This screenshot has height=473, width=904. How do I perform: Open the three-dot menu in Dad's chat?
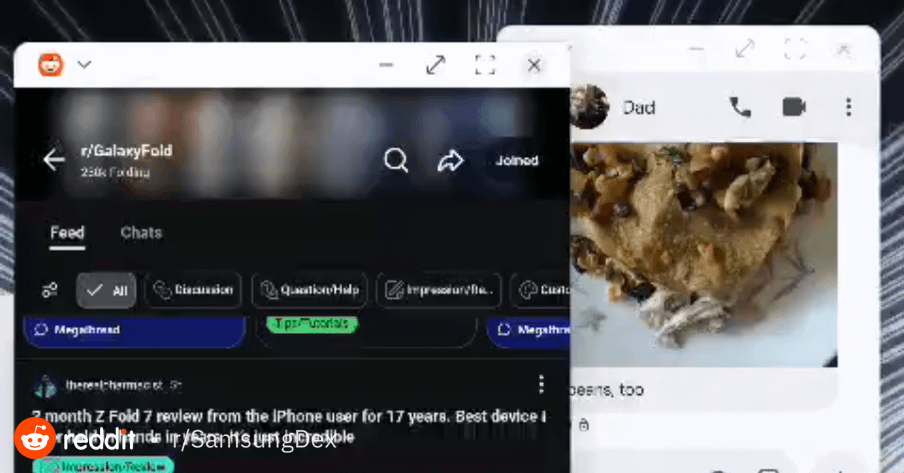click(x=848, y=107)
